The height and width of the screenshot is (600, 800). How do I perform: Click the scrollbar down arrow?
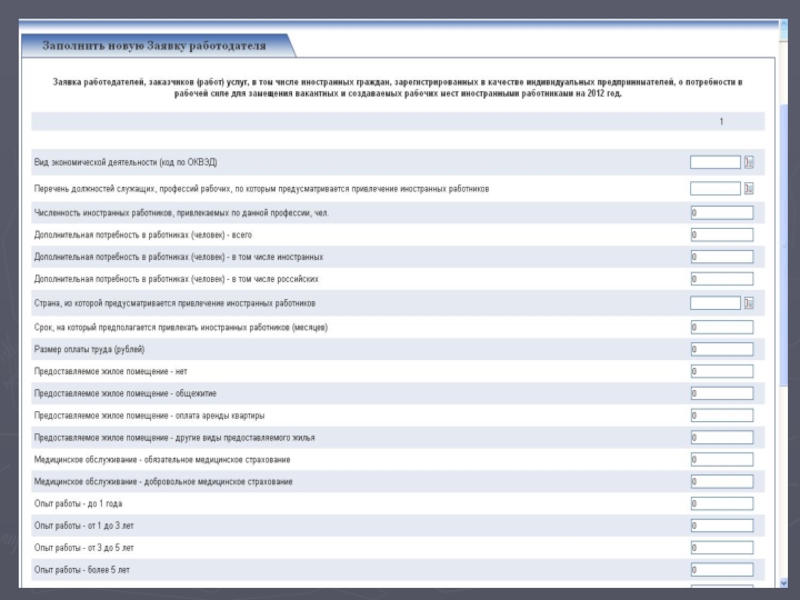coord(784,583)
